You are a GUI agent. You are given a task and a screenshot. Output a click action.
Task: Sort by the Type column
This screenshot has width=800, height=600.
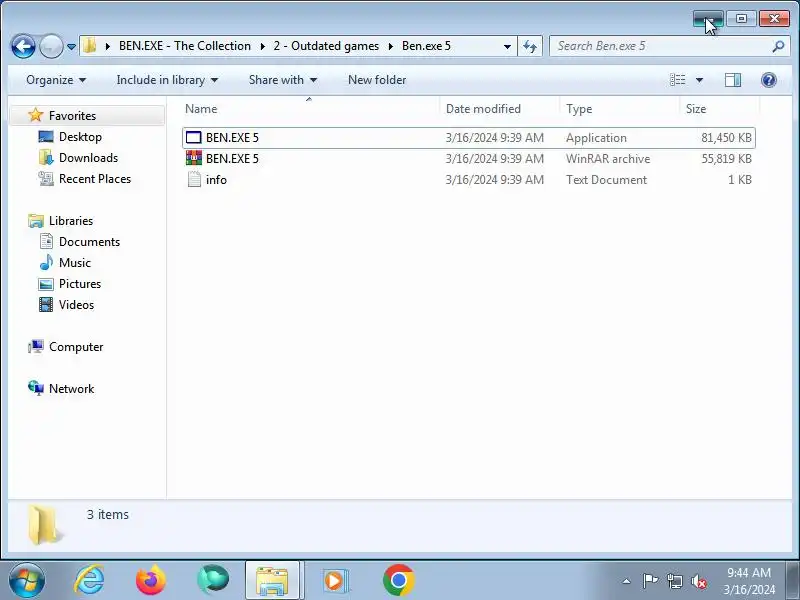619,109
